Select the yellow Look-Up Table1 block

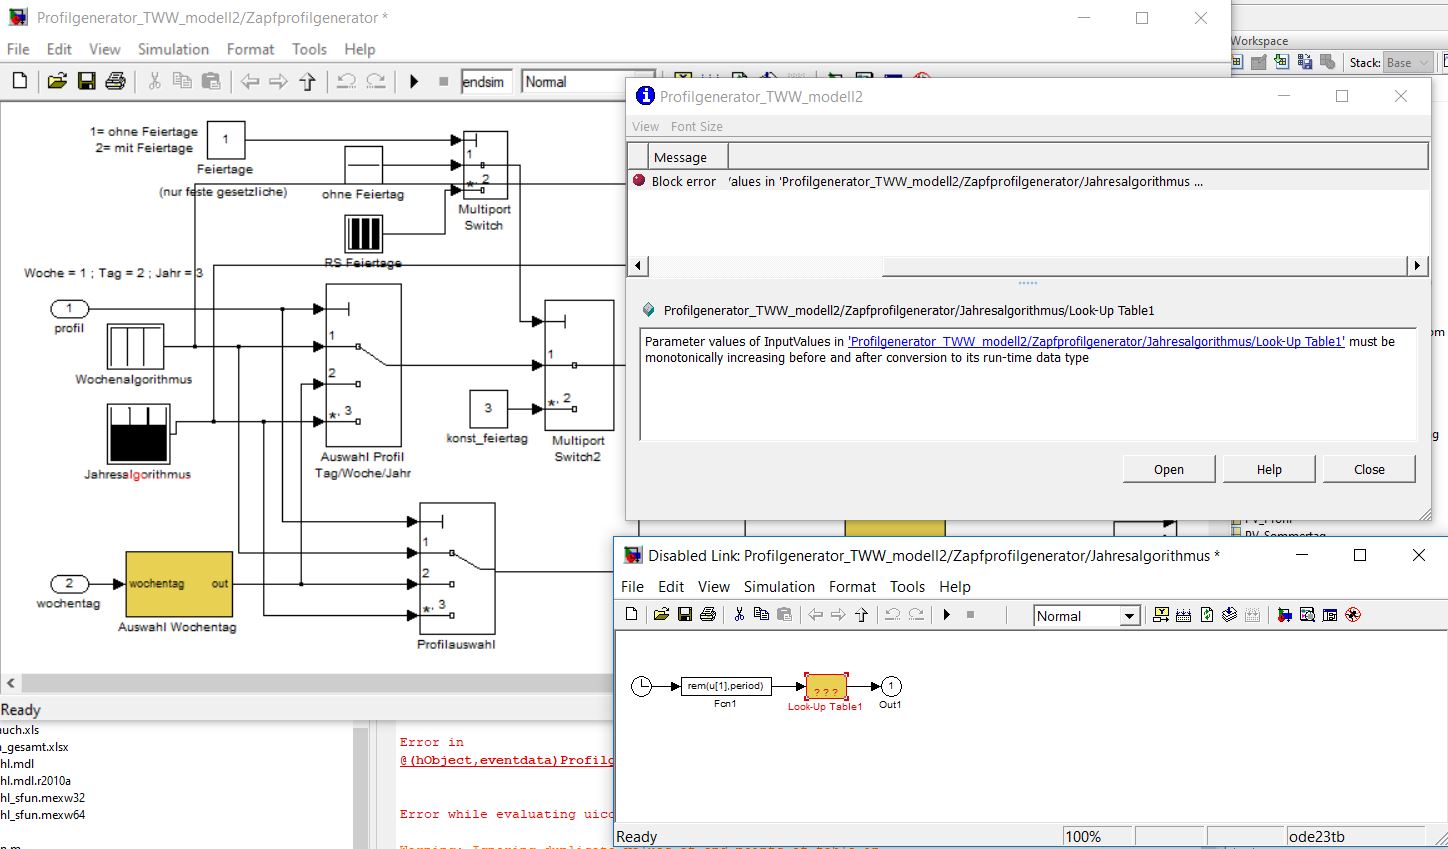click(x=826, y=687)
